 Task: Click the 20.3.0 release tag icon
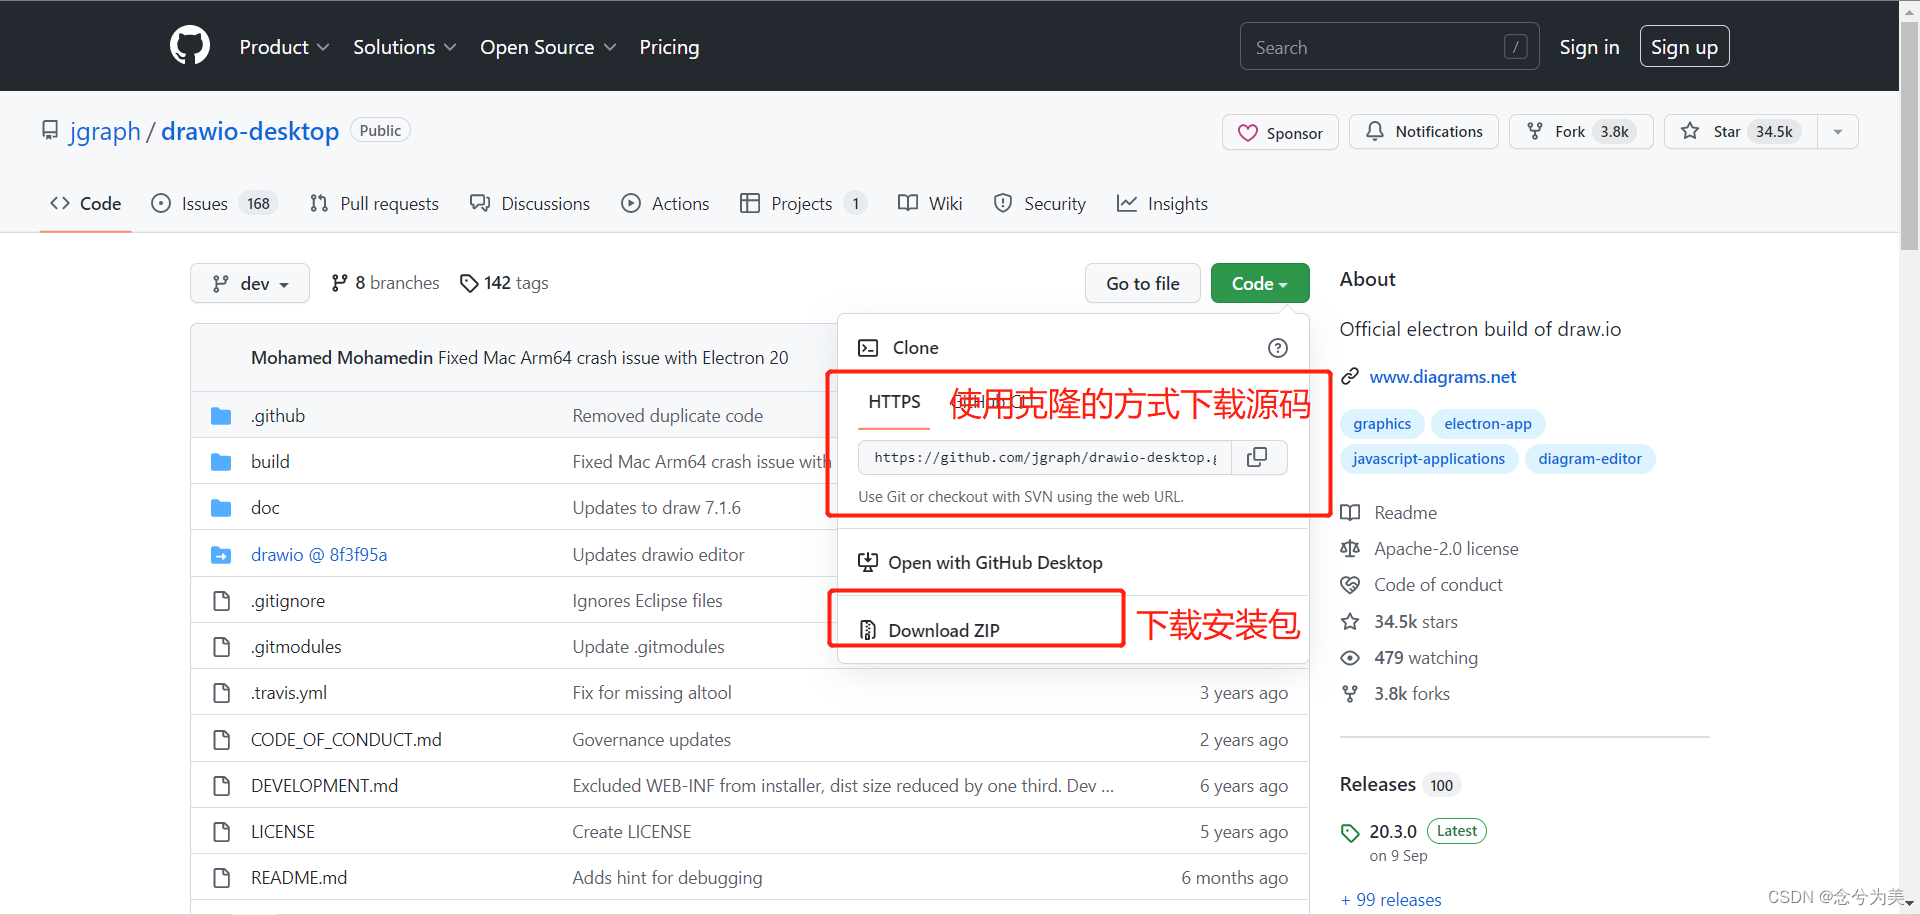point(1350,832)
